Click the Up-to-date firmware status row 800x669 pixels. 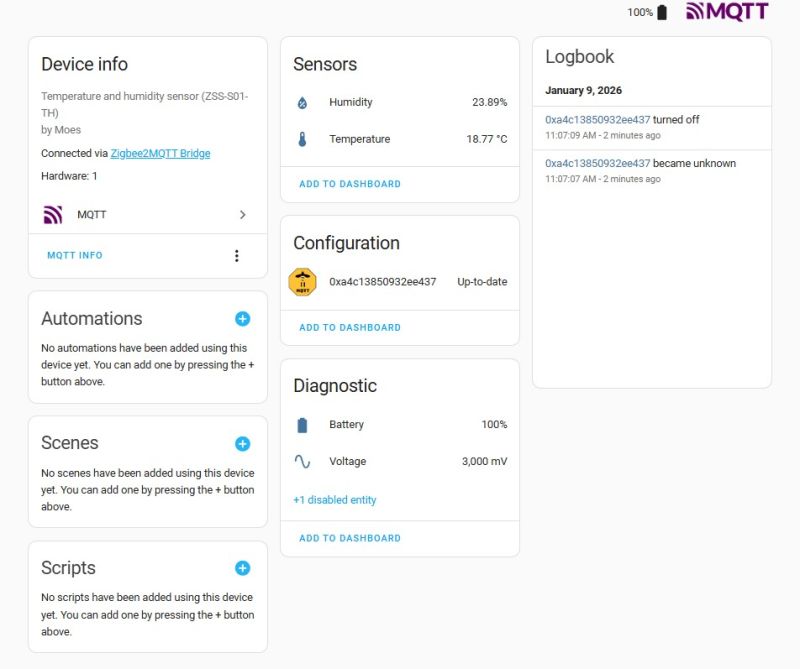tap(482, 282)
